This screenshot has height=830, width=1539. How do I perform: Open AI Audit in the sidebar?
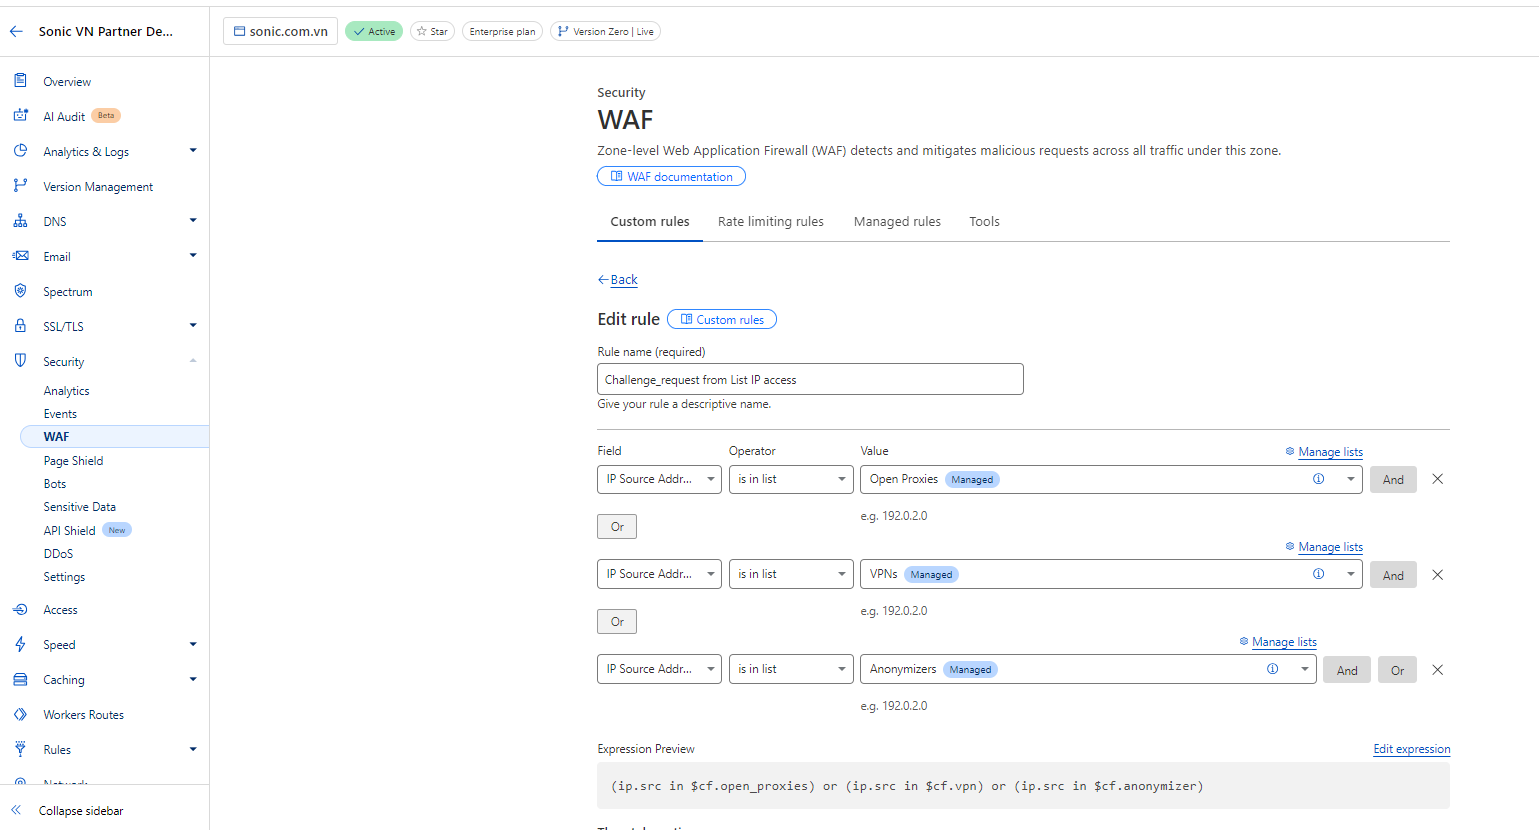[x=64, y=116]
